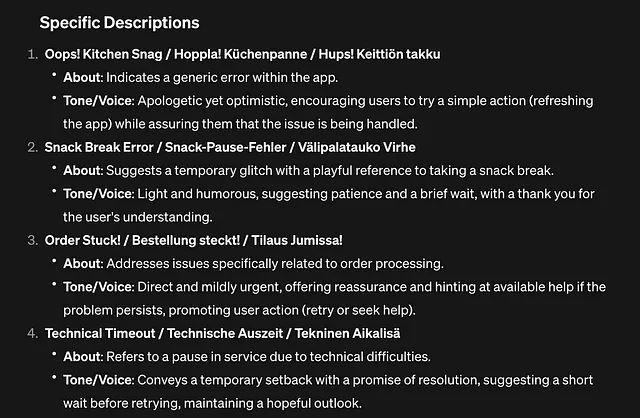Click 'Addresses issues specifically related to order processing'
This screenshot has height=418, width=640.
click(275, 264)
